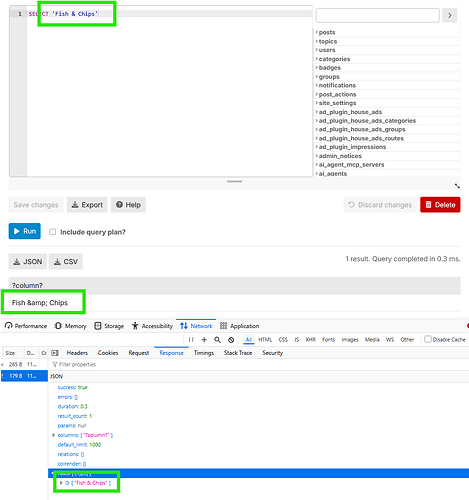Switch to Request tab
This screenshot has width=469, height=500.
pos(139,353)
